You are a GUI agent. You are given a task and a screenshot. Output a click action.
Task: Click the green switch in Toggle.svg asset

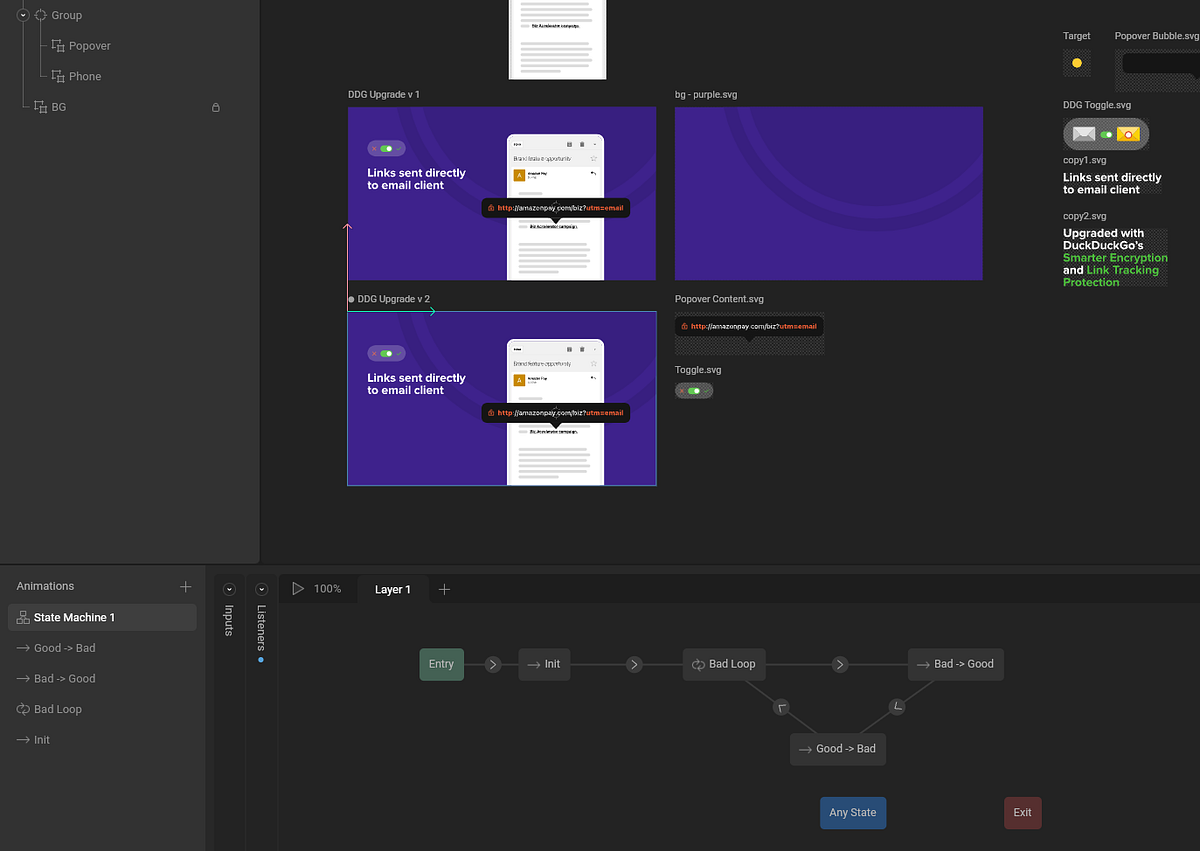pos(694,390)
